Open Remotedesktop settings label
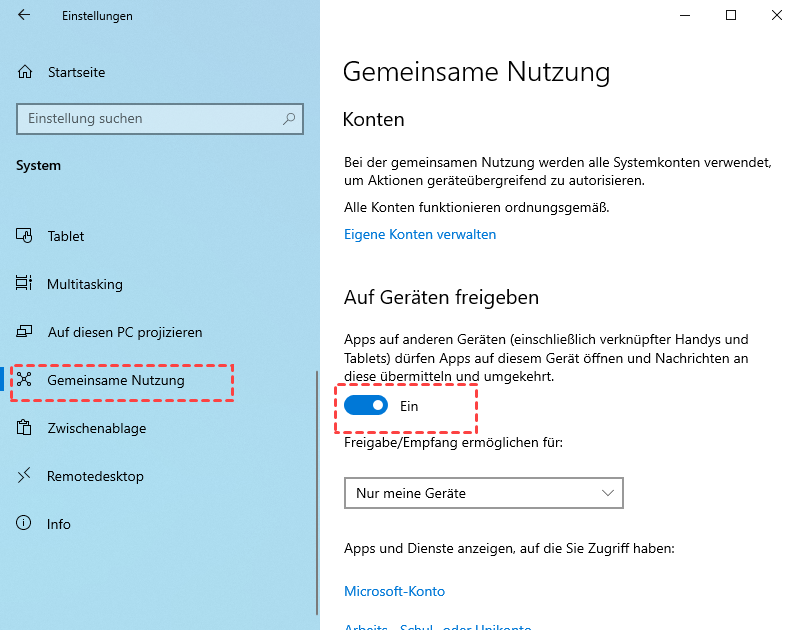 [95, 476]
